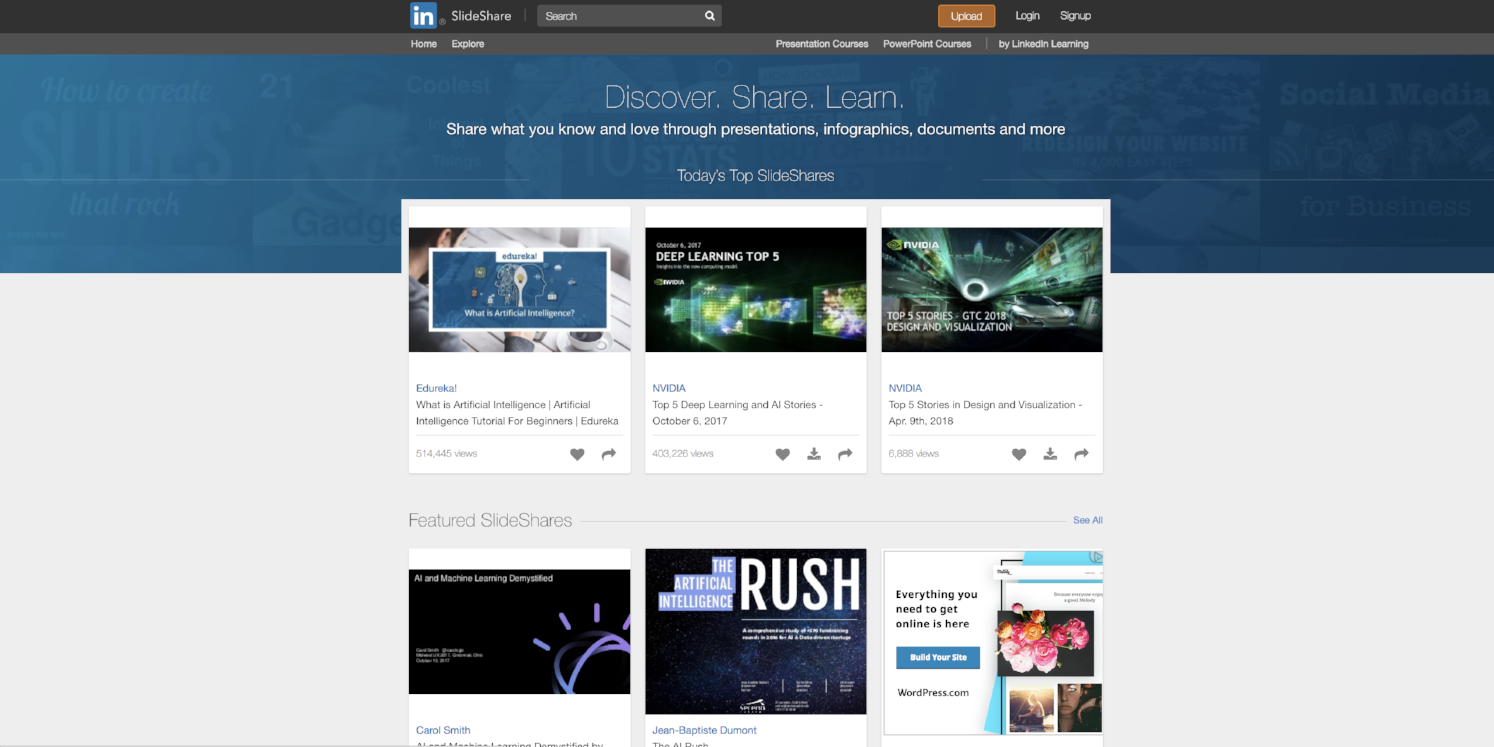1494x747 pixels.
Task: Like the Design and Visualization slideshare
Action: pos(1019,454)
